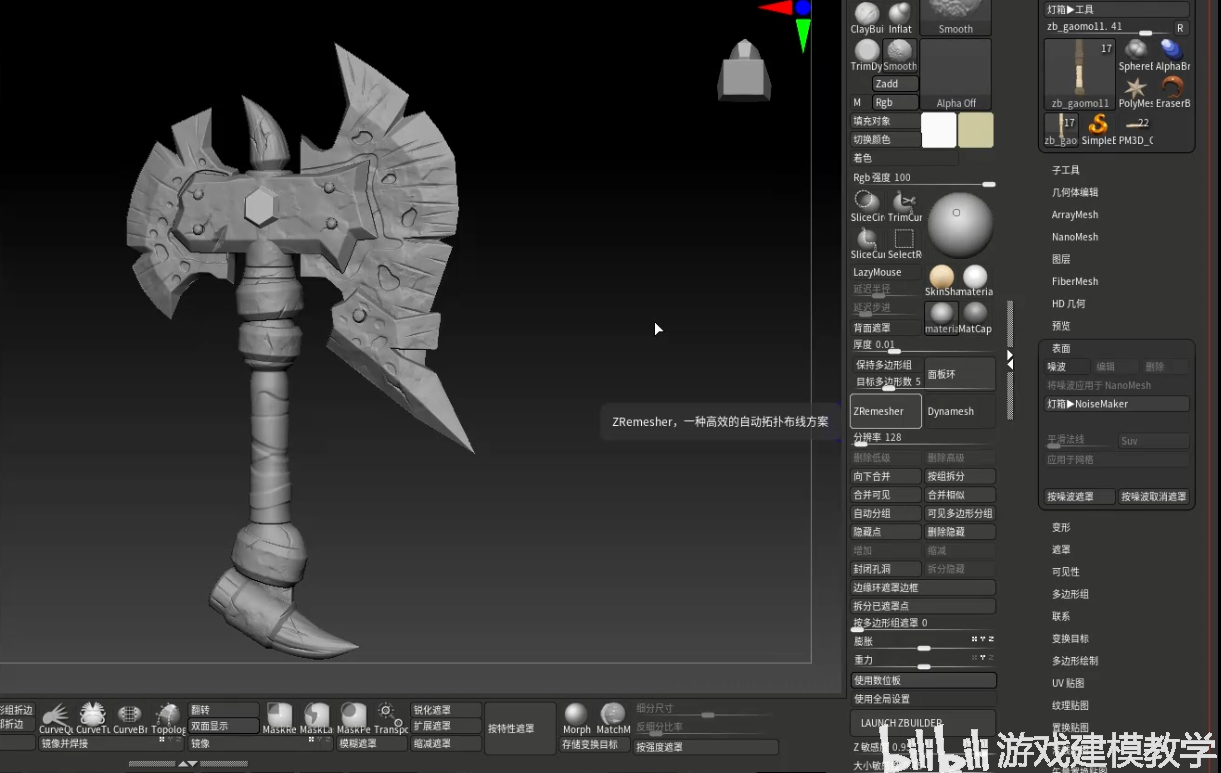Select the Morph brush
Image resolution: width=1221 pixels, height=773 pixels.
click(x=577, y=718)
